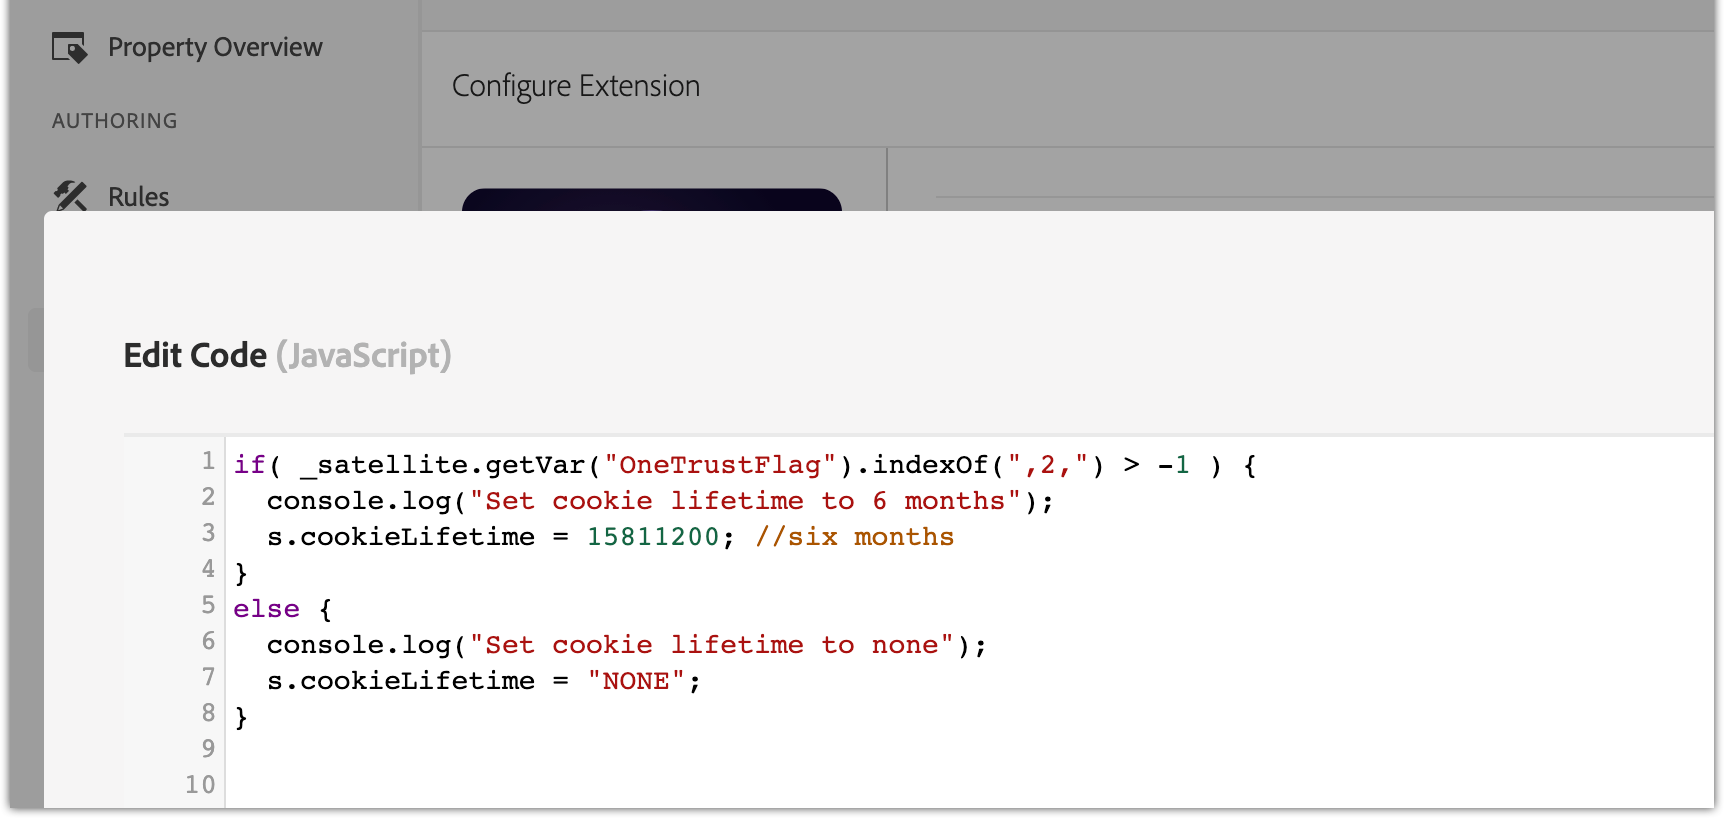This screenshot has height=818, width=1724.
Task: Place cursor on the 15811200 value
Action: pyautogui.click(x=653, y=537)
